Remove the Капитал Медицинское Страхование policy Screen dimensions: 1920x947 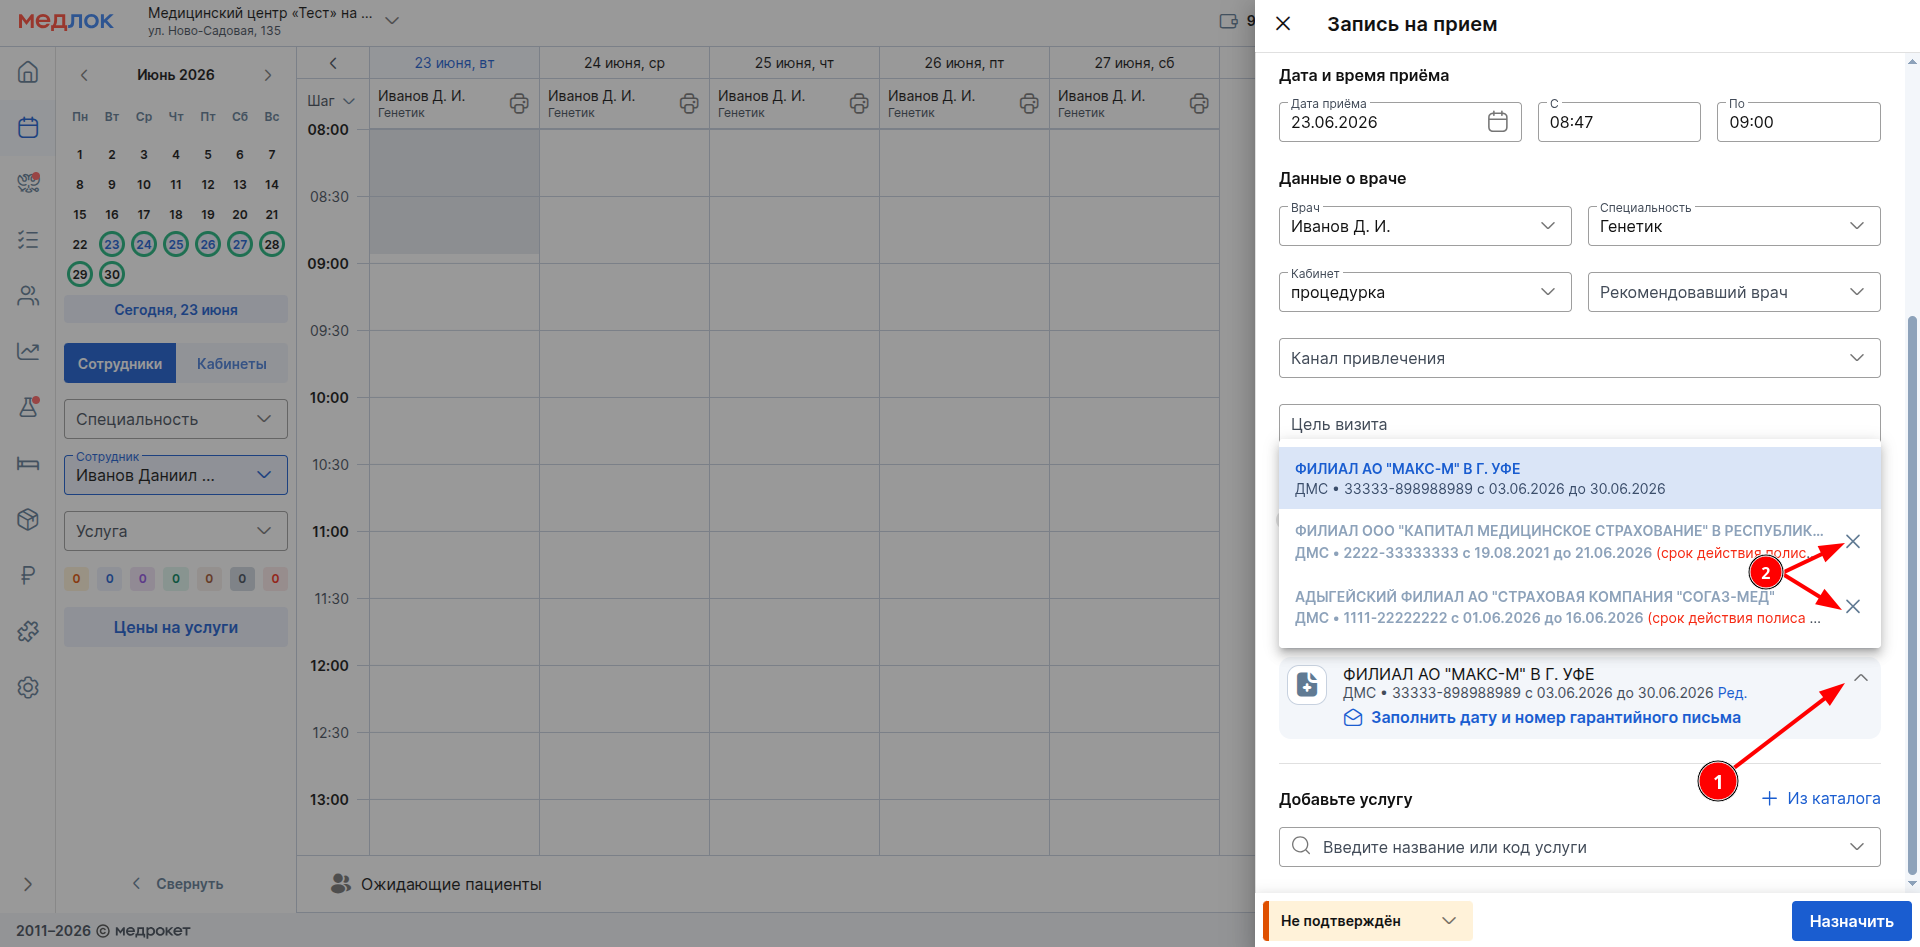1853,541
